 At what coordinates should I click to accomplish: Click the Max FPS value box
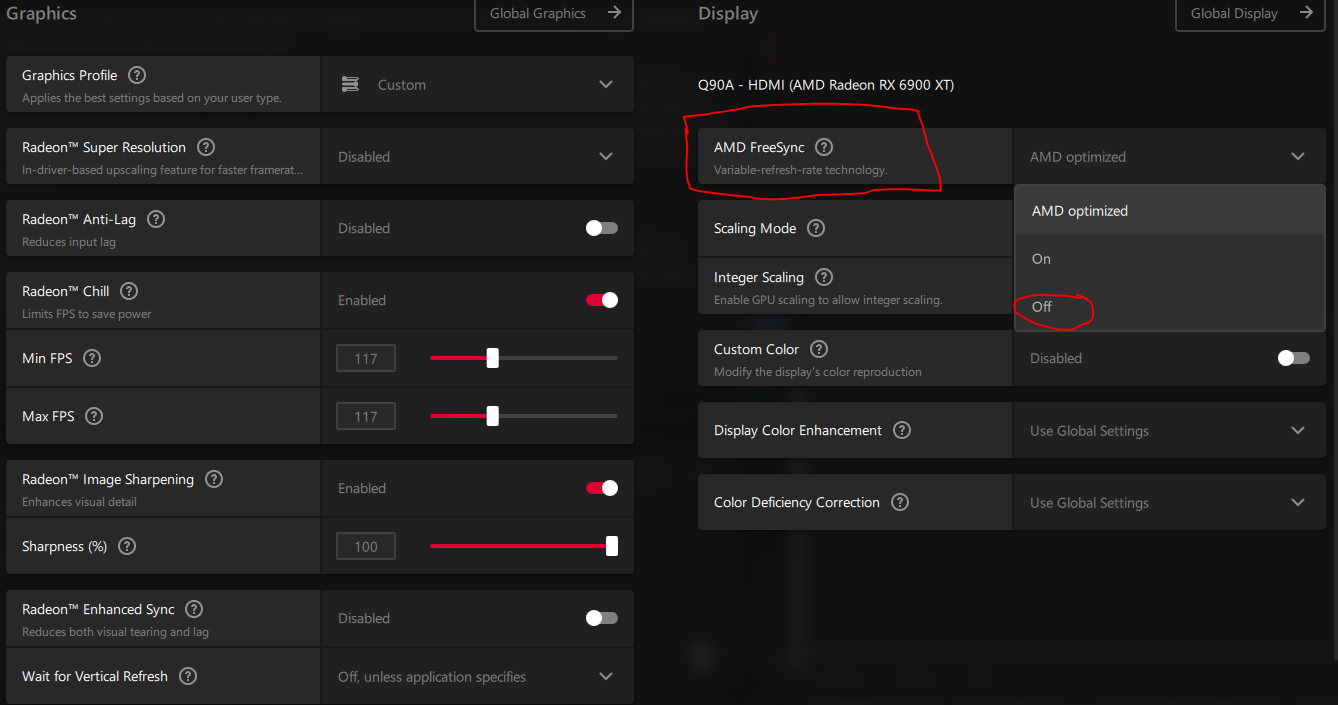pos(366,416)
